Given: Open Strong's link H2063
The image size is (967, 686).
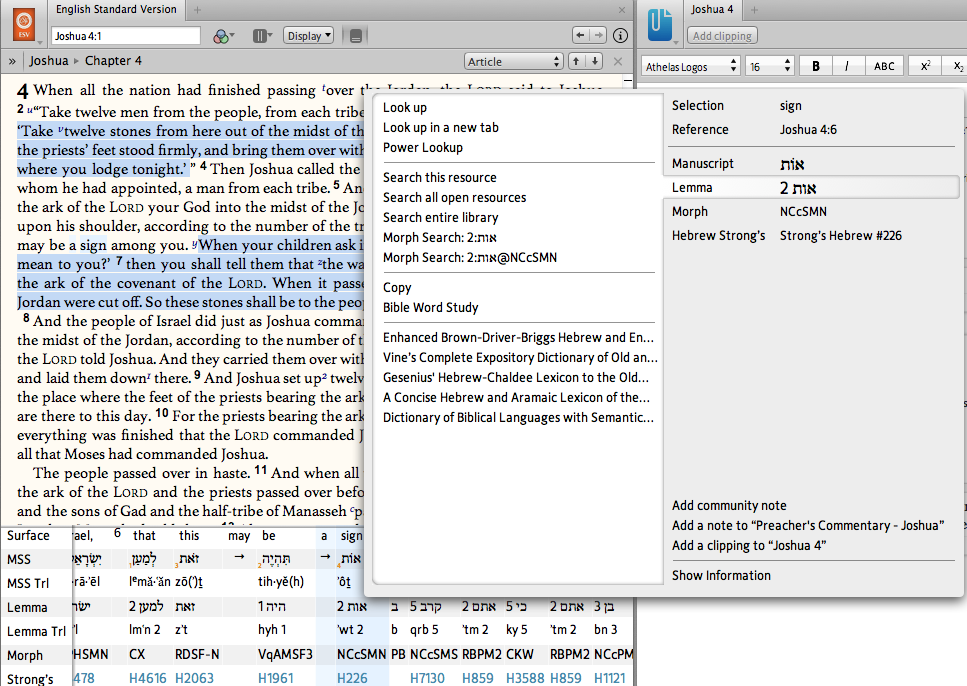Looking at the screenshot, I should coord(194,678).
